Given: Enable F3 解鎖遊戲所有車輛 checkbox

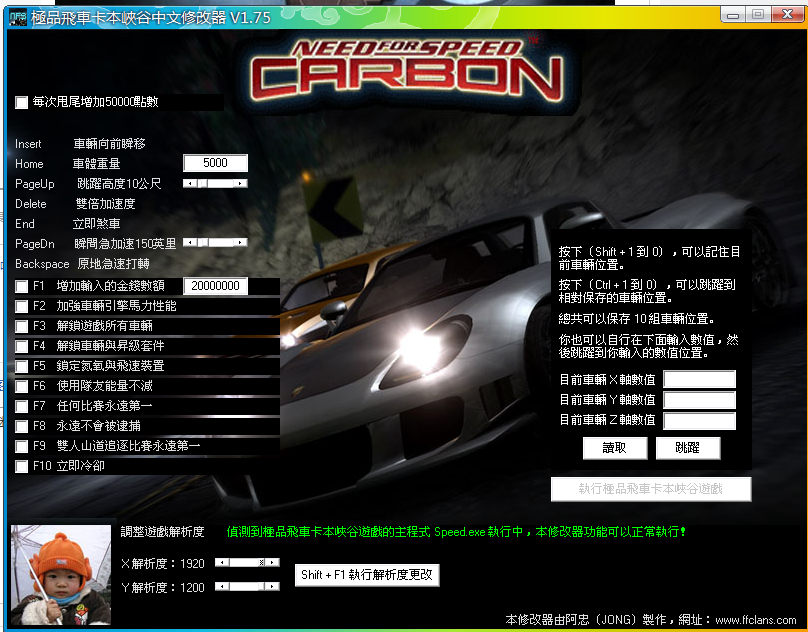Looking at the screenshot, I should click(22, 326).
